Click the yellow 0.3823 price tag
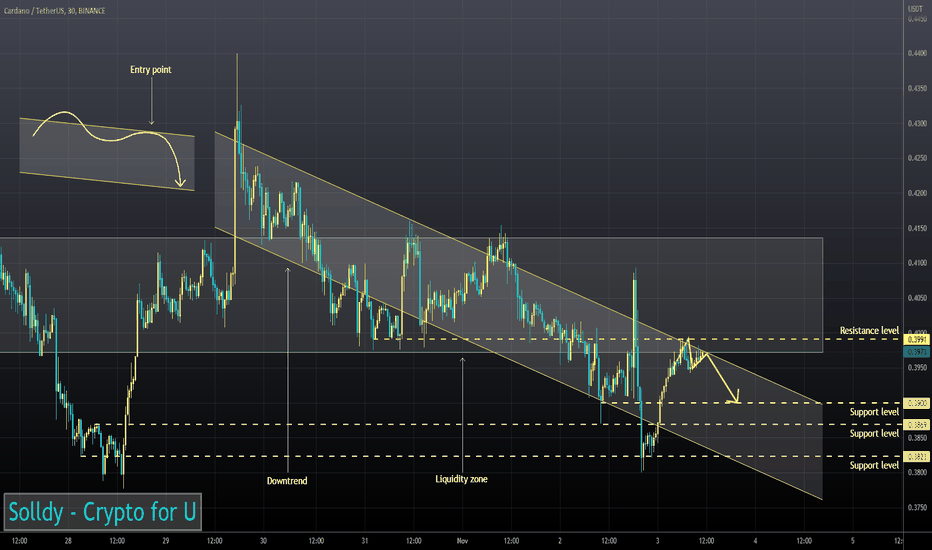 click(916, 457)
